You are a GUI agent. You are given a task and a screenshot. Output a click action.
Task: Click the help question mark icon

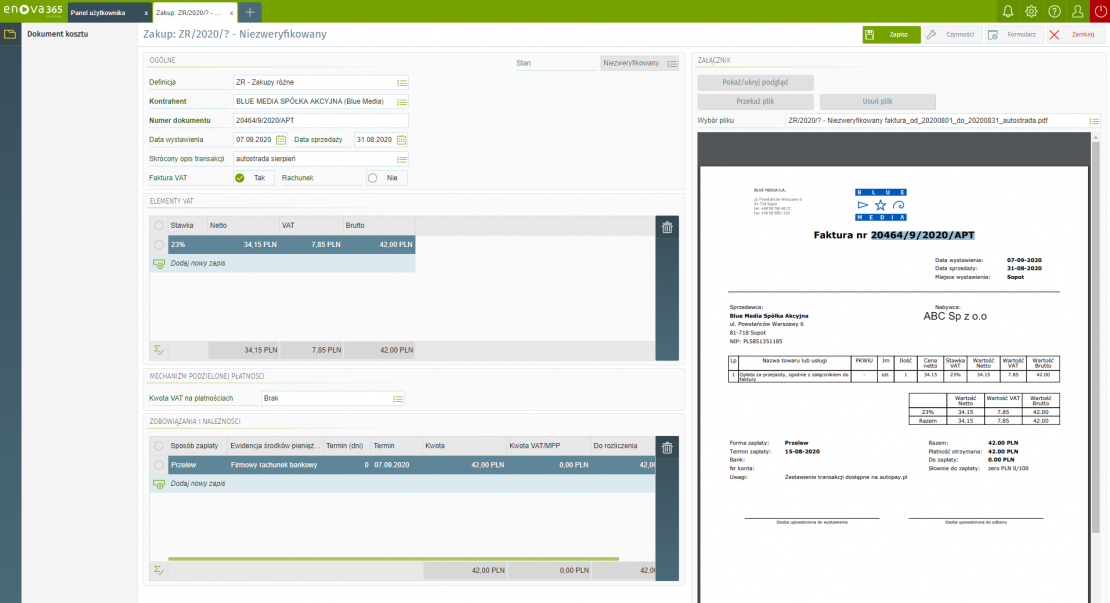[1054, 11]
